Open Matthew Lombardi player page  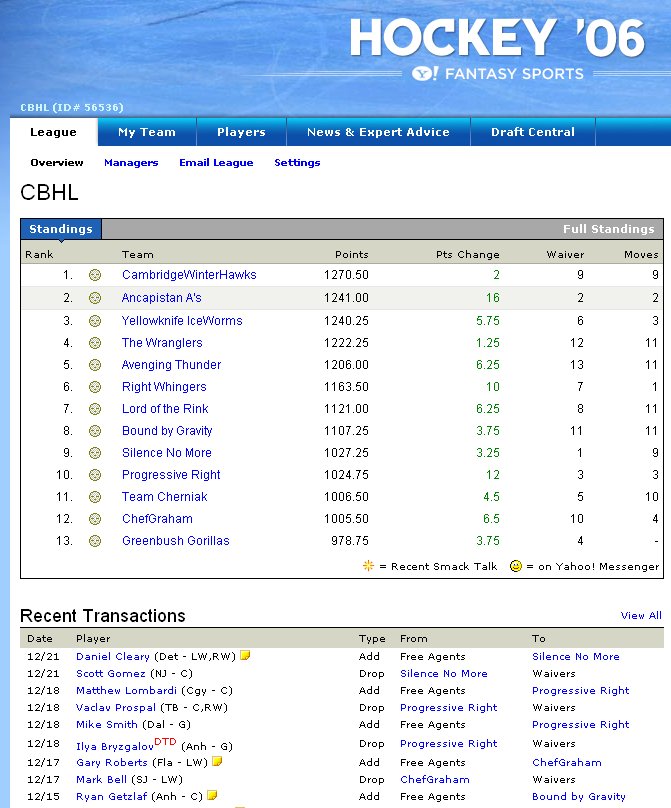tap(126, 691)
